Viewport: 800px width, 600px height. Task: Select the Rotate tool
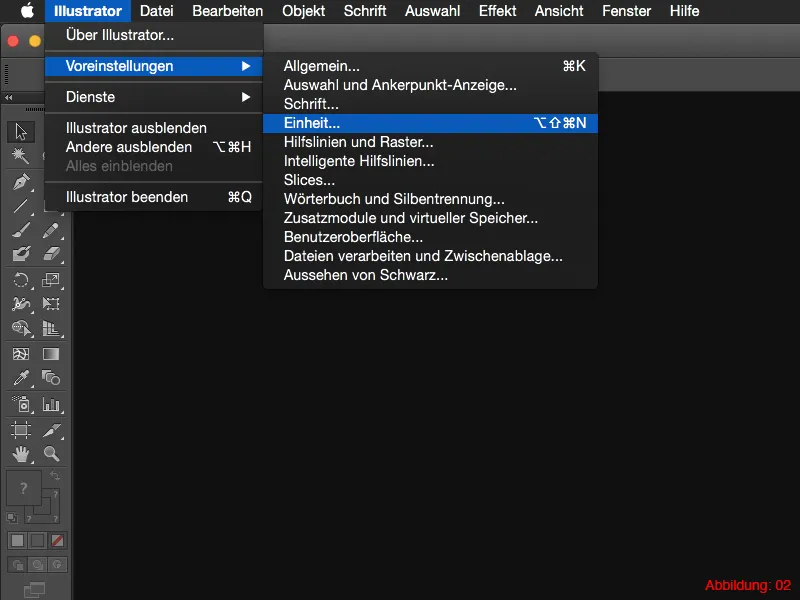pyautogui.click(x=21, y=280)
